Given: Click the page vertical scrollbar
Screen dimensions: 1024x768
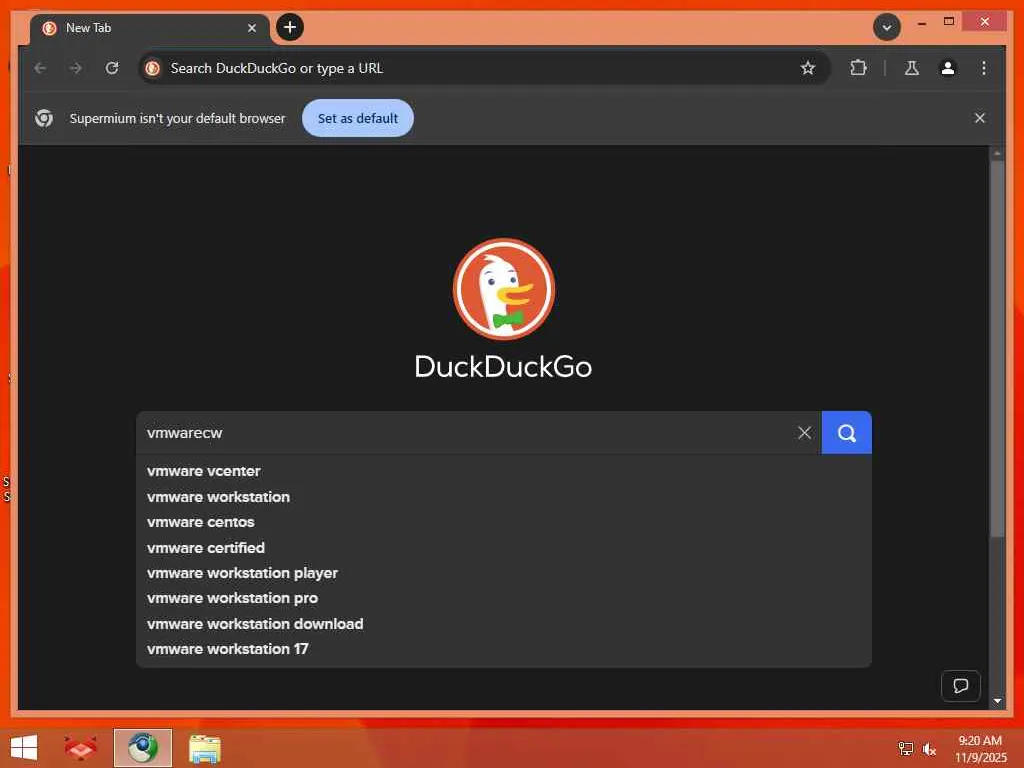Looking at the screenshot, I should 997,349.
